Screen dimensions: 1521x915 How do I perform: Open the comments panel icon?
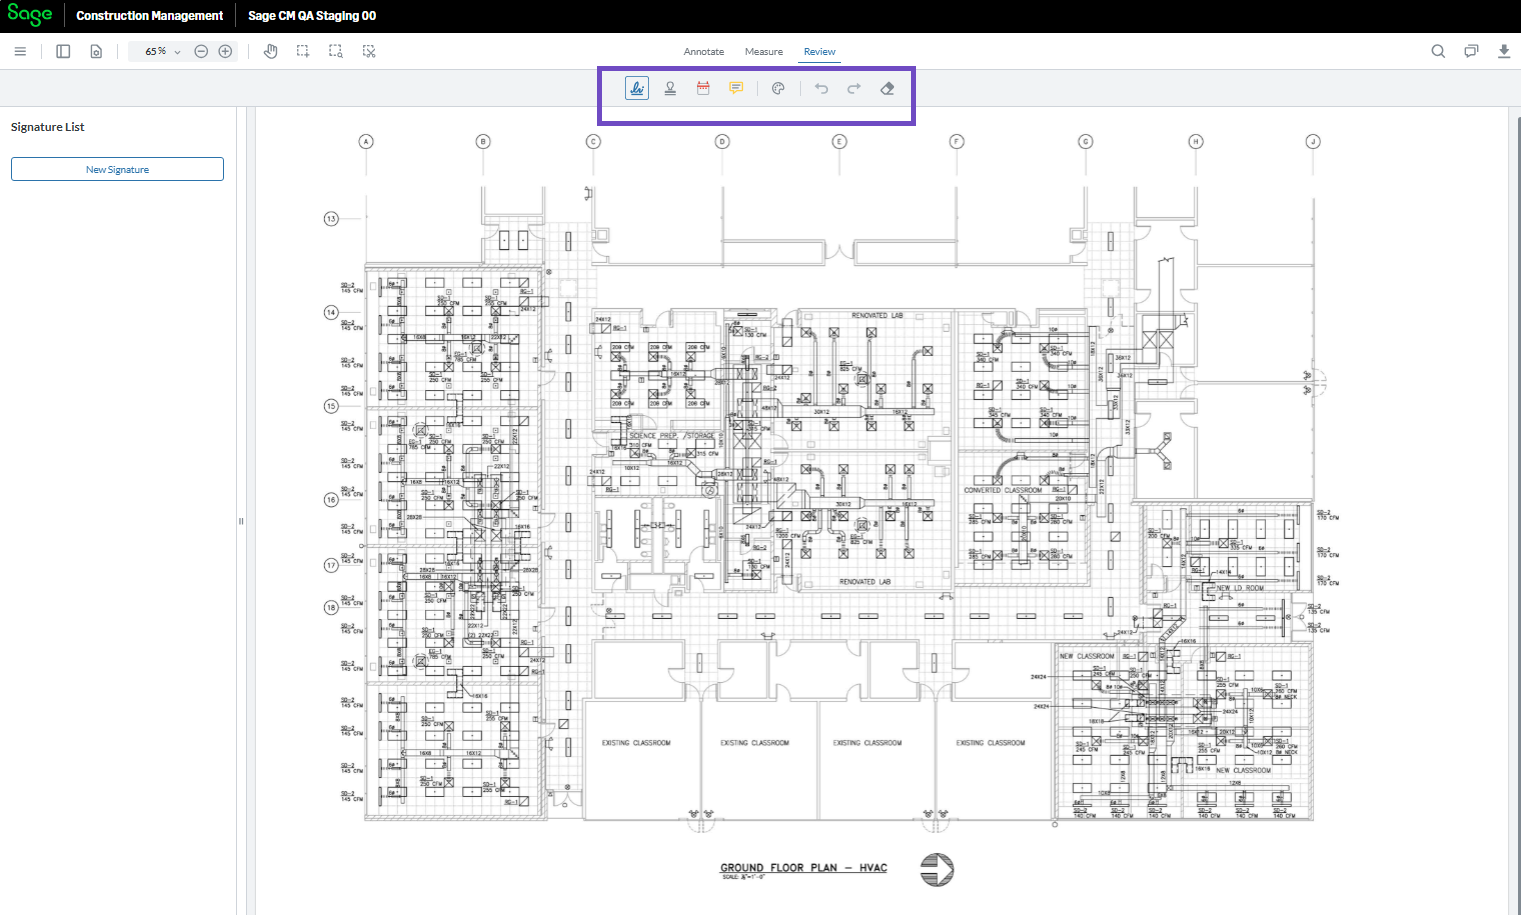click(x=1471, y=51)
